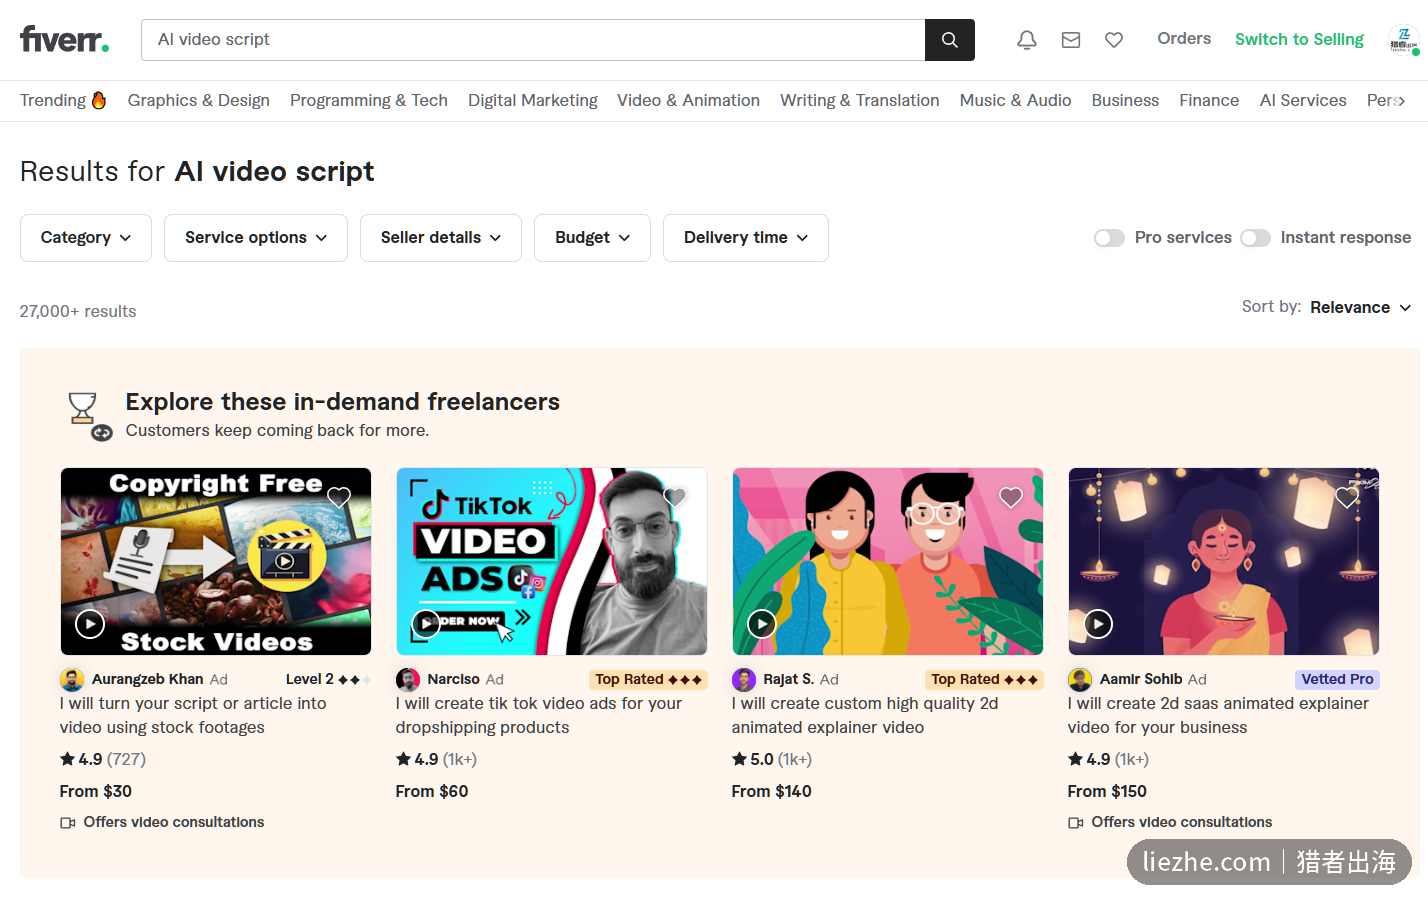Save the Copyright Free Stock Videos gig

339,497
